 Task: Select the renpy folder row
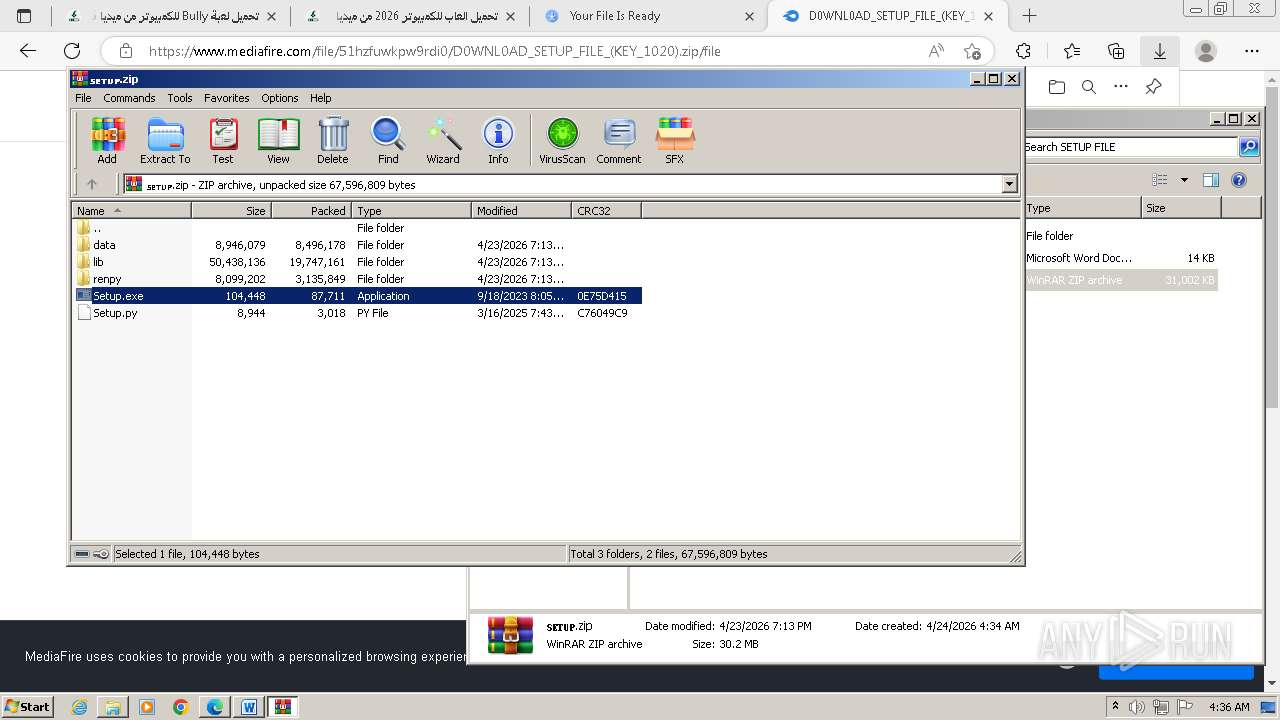click(357, 279)
